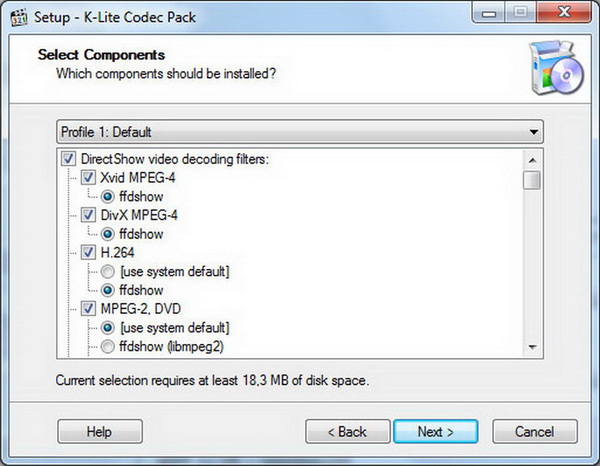600x466 pixels.
Task: Uncheck the H.264 component
Action: [87, 252]
